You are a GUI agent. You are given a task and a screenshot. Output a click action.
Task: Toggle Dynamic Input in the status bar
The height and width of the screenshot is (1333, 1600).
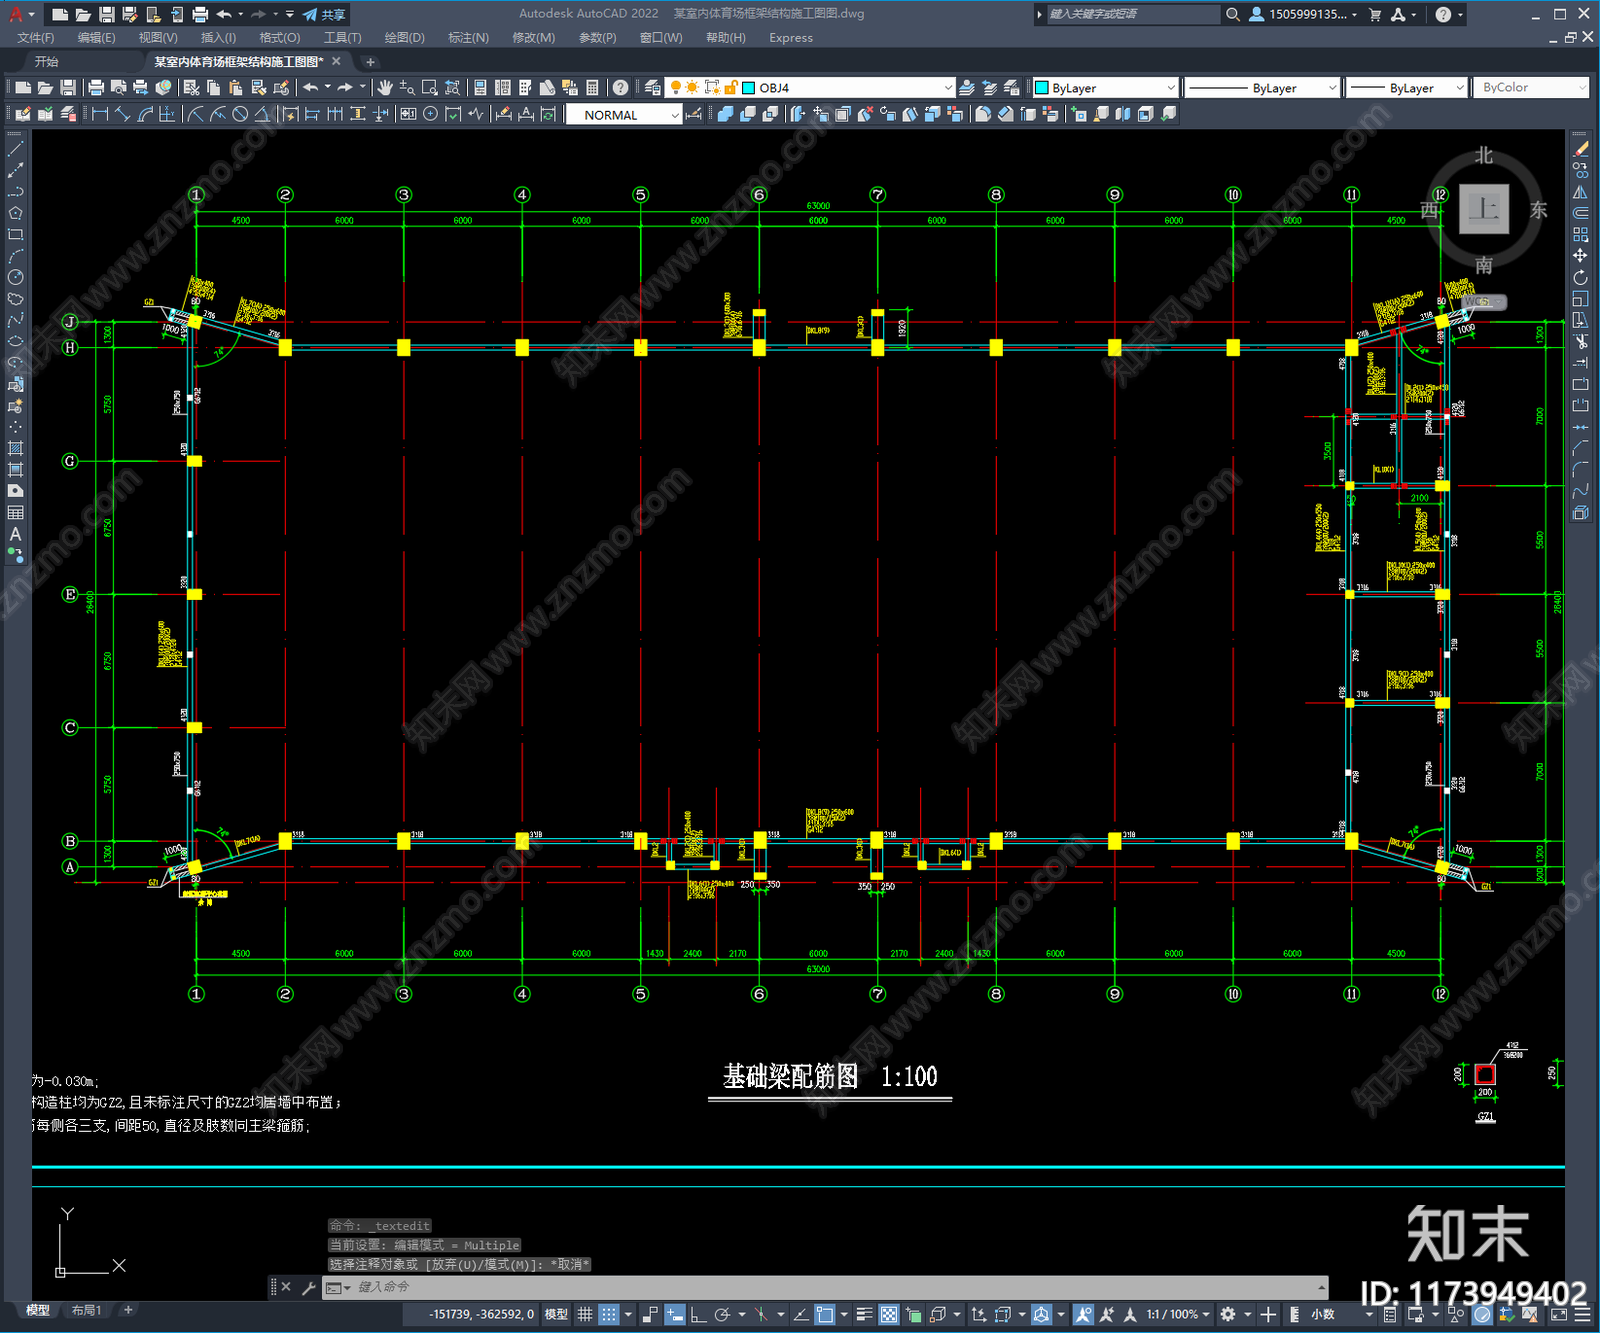675,1314
